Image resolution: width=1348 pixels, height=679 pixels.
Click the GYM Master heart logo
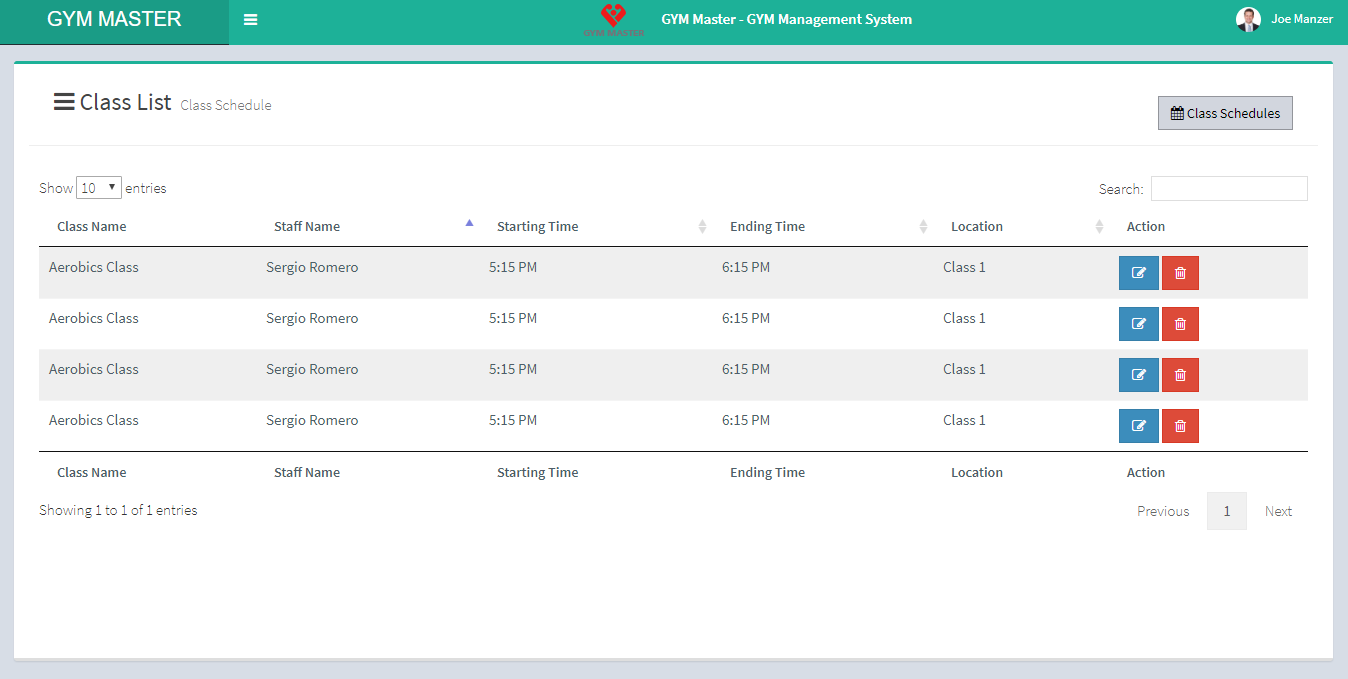click(613, 19)
